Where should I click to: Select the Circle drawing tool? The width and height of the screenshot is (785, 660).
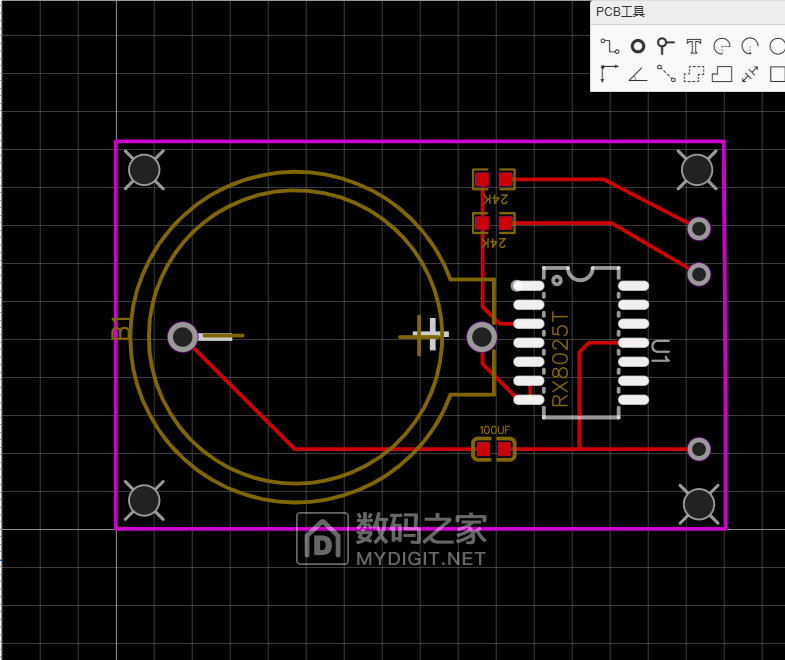[777, 46]
